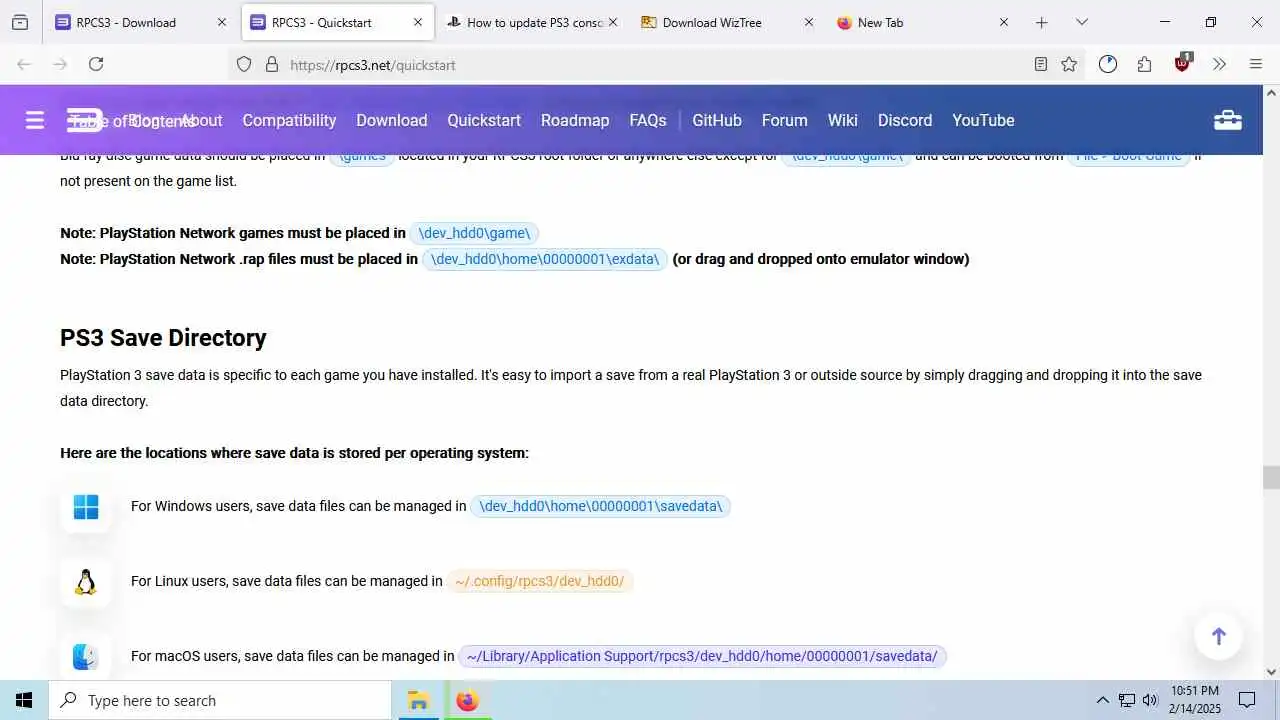Visit the Discord link in navigation
The height and width of the screenshot is (720, 1280).
pos(905,120)
